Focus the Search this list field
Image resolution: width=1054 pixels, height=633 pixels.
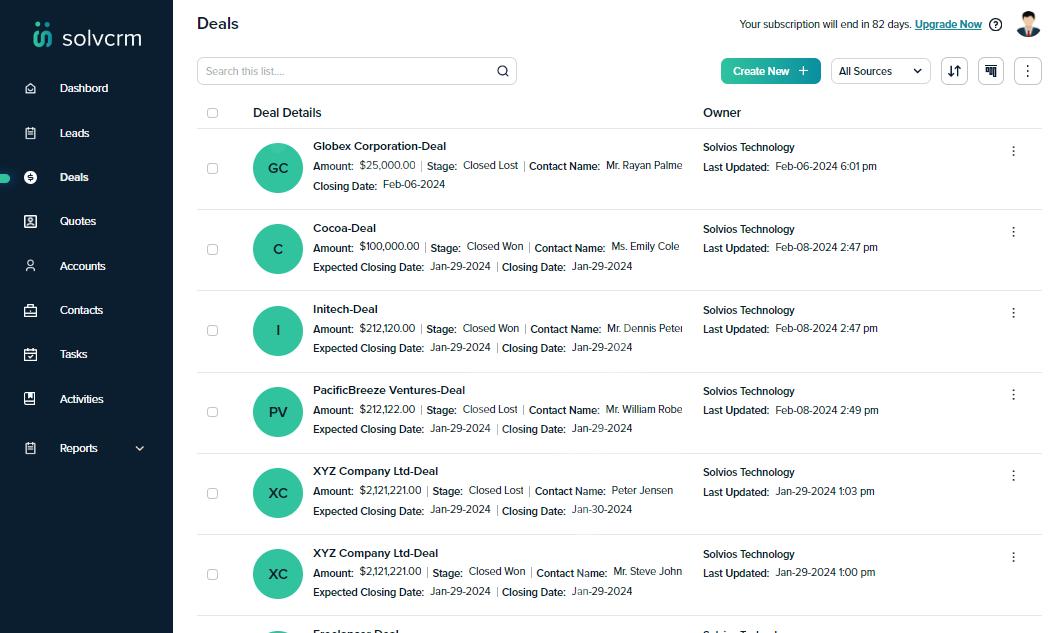pos(357,71)
